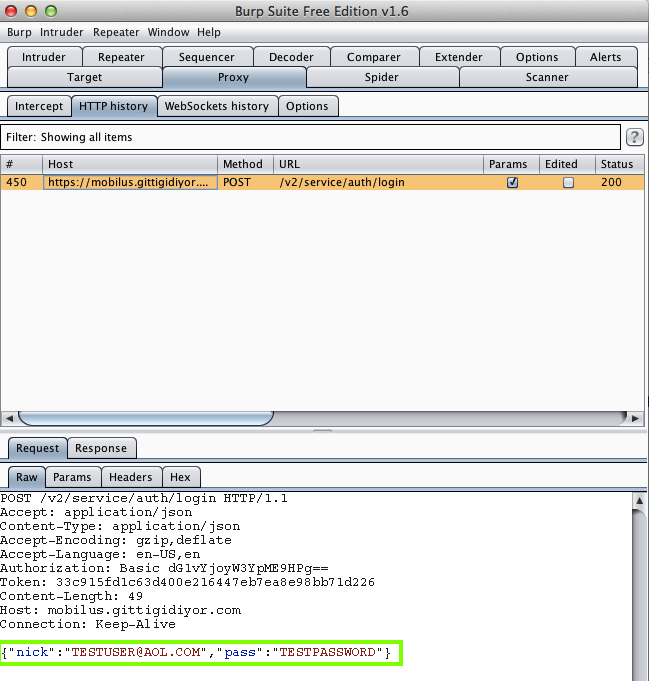Viewport: 649px width, 681px height.
Task: Sort by the Edited column header
Action: 567,164
